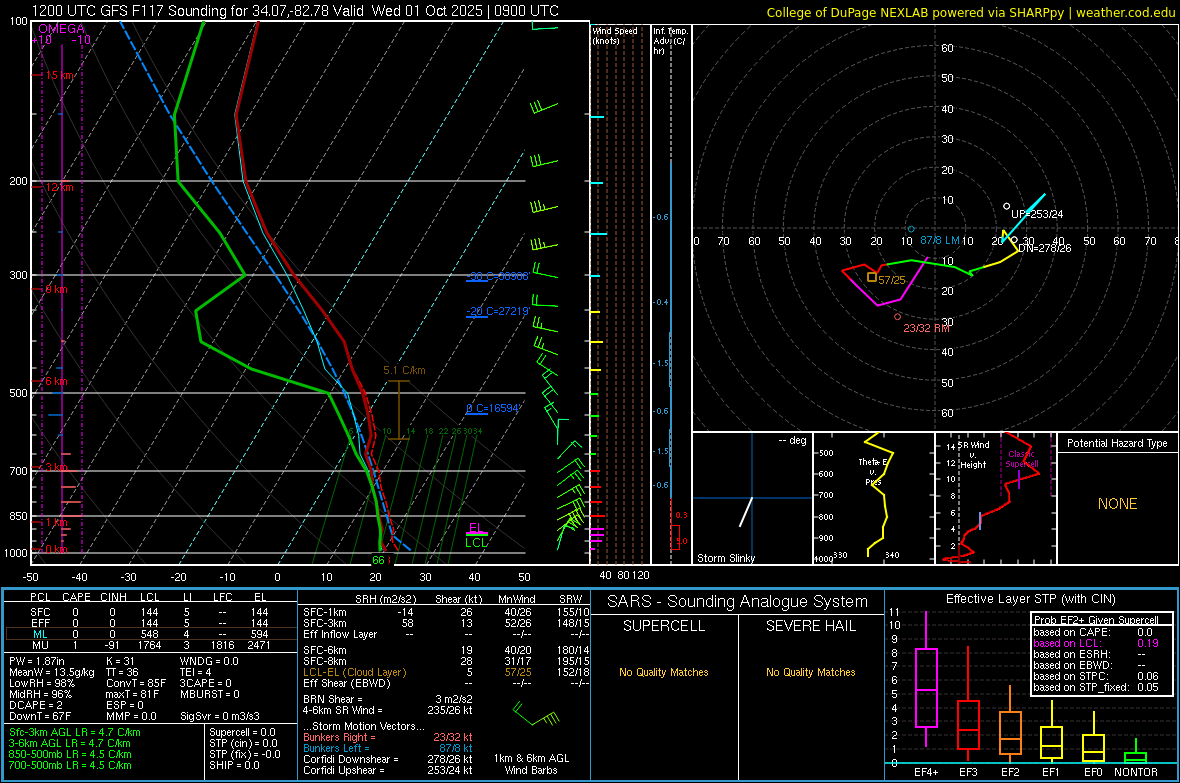Click the SARS - Sounding Analogue System heading

coord(738,601)
